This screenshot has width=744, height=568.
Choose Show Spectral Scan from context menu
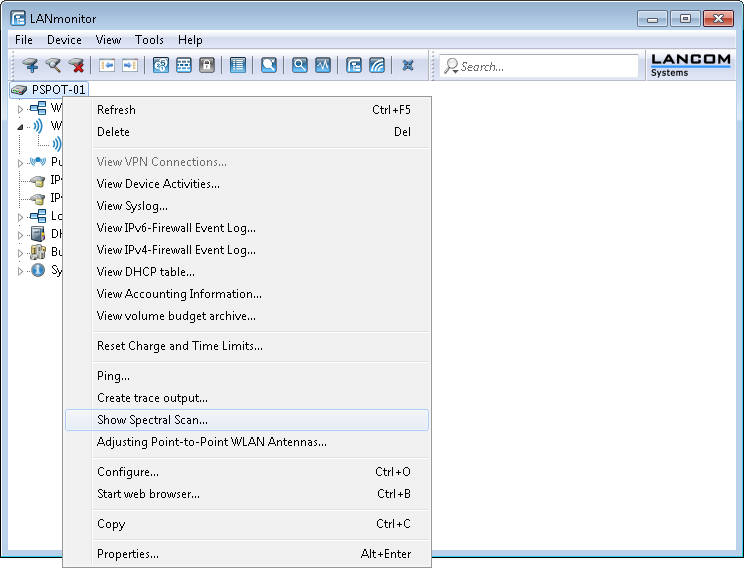(x=152, y=420)
